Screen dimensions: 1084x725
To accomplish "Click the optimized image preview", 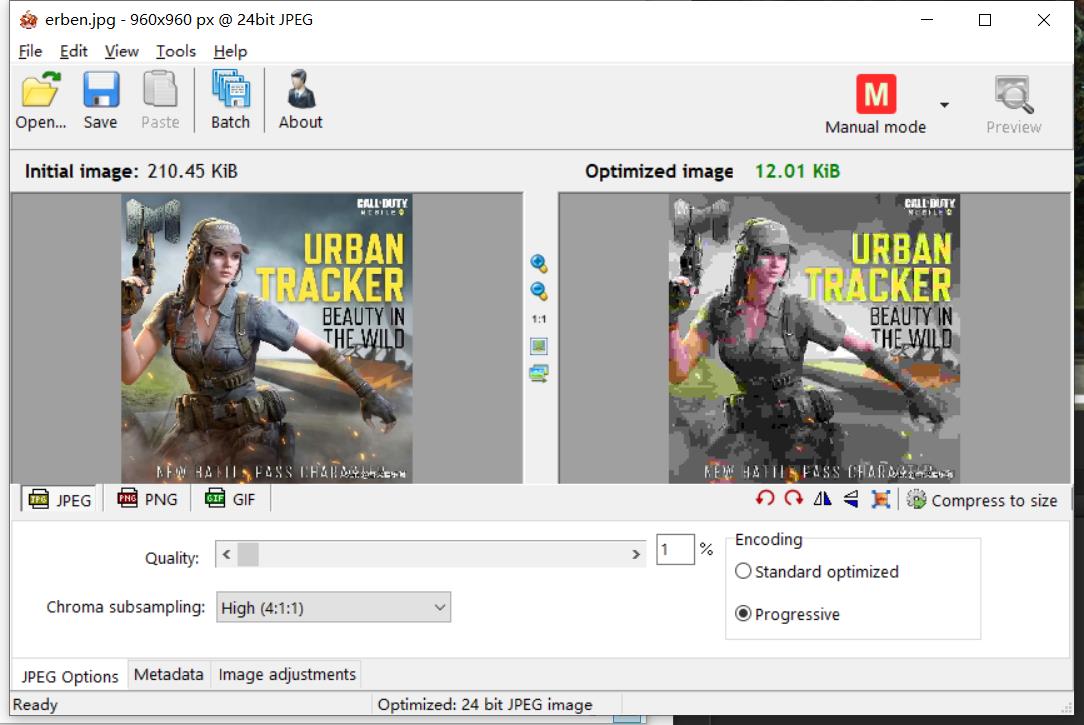I will click(x=814, y=338).
